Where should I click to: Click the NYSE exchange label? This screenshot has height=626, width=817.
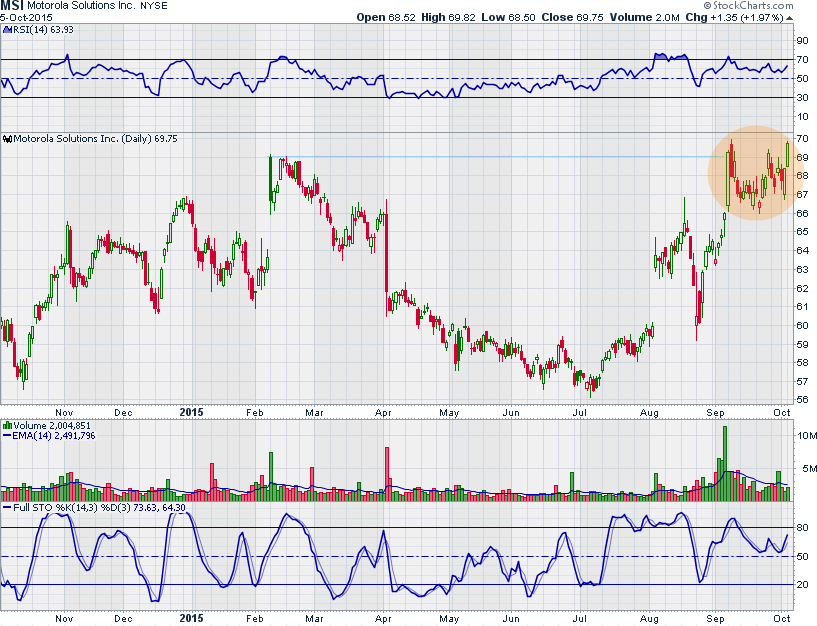[154, 6]
